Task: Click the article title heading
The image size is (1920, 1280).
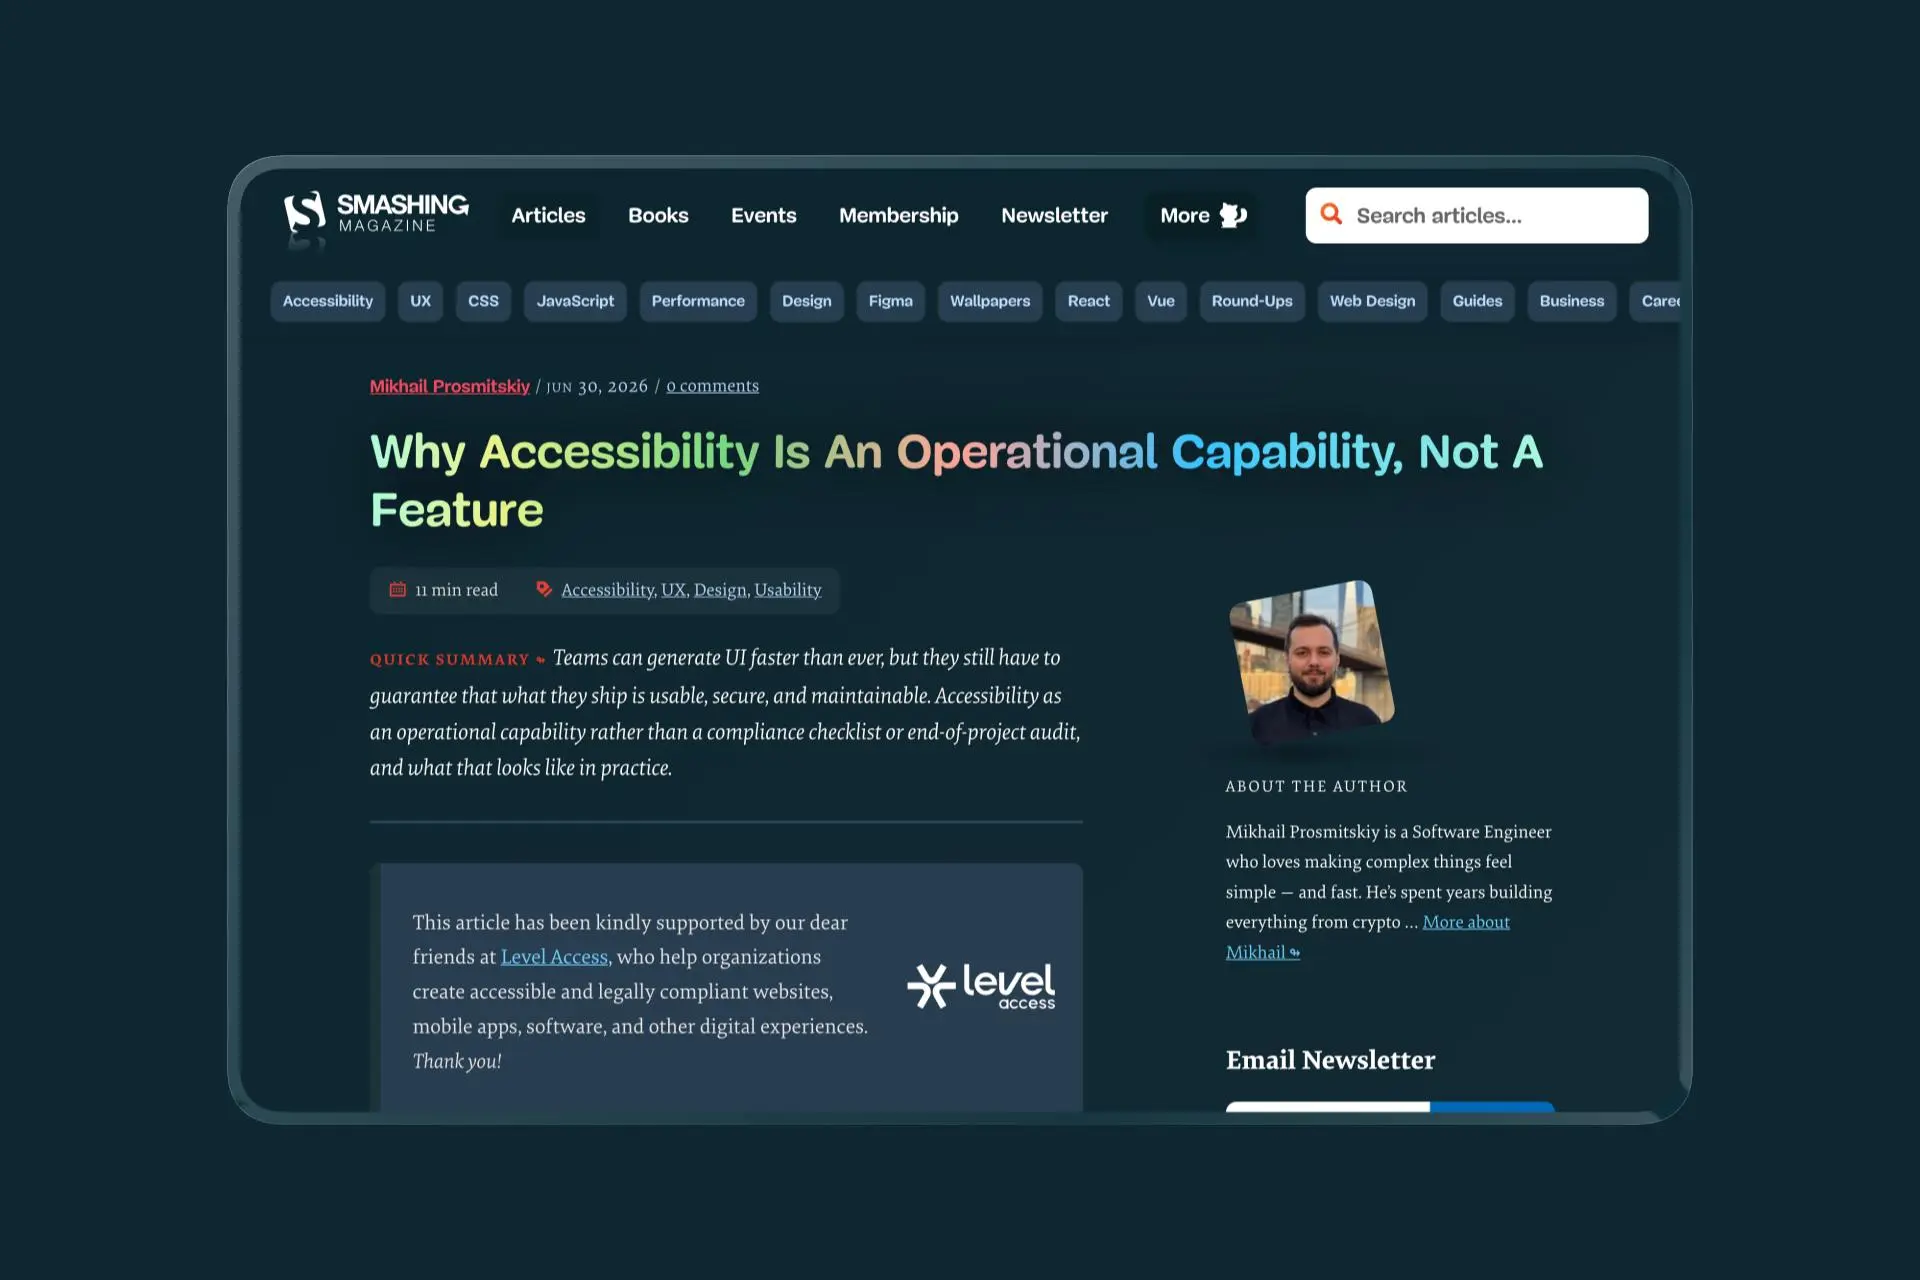Action: pos(956,481)
